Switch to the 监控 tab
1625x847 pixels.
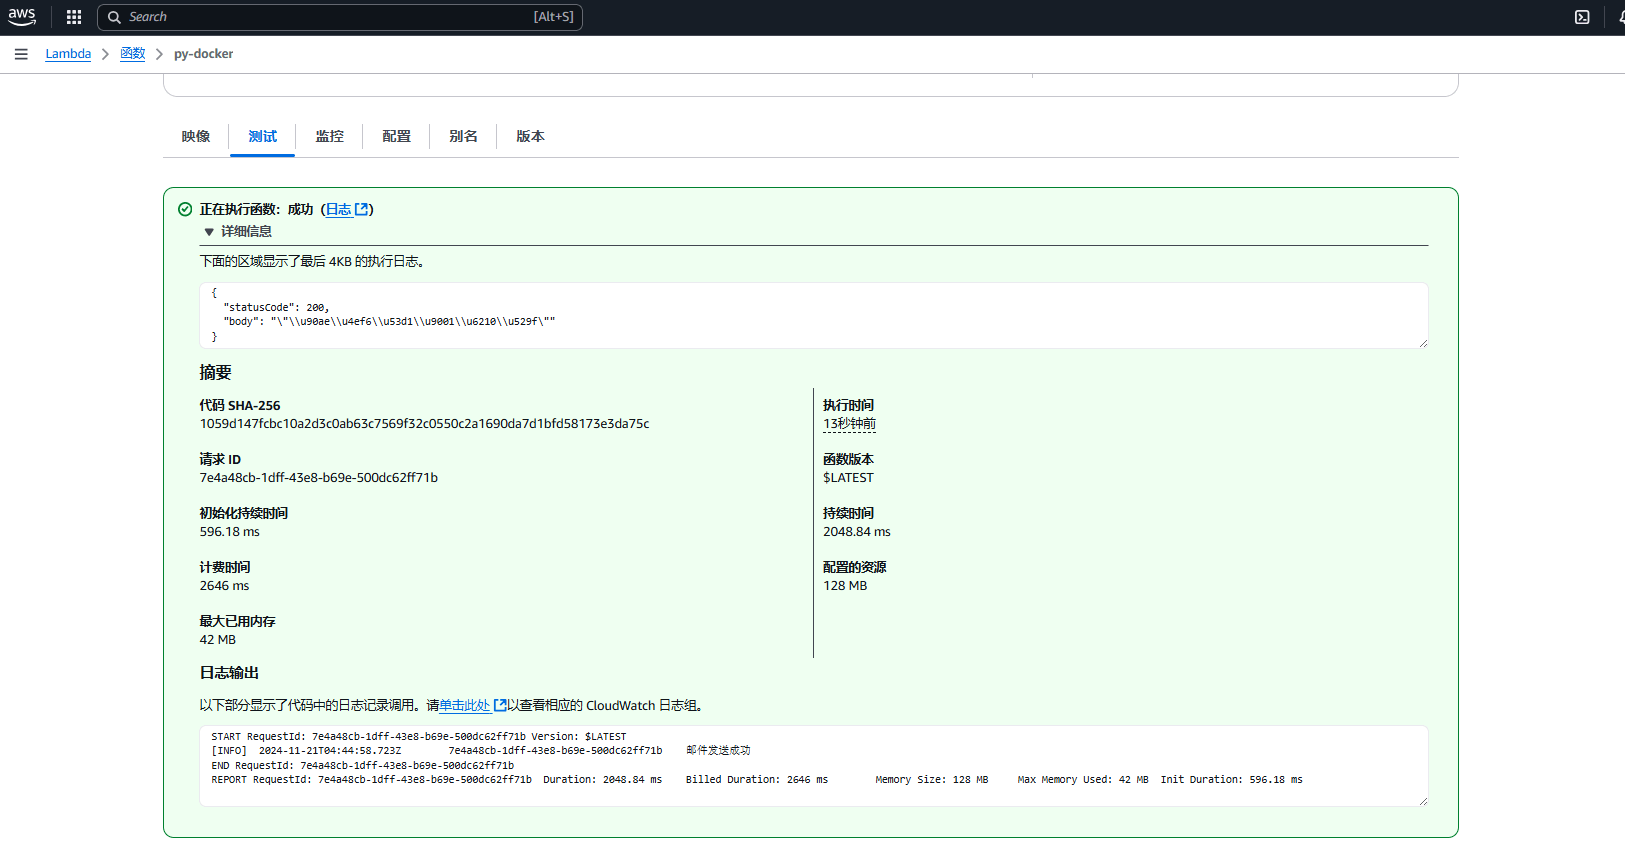(329, 137)
